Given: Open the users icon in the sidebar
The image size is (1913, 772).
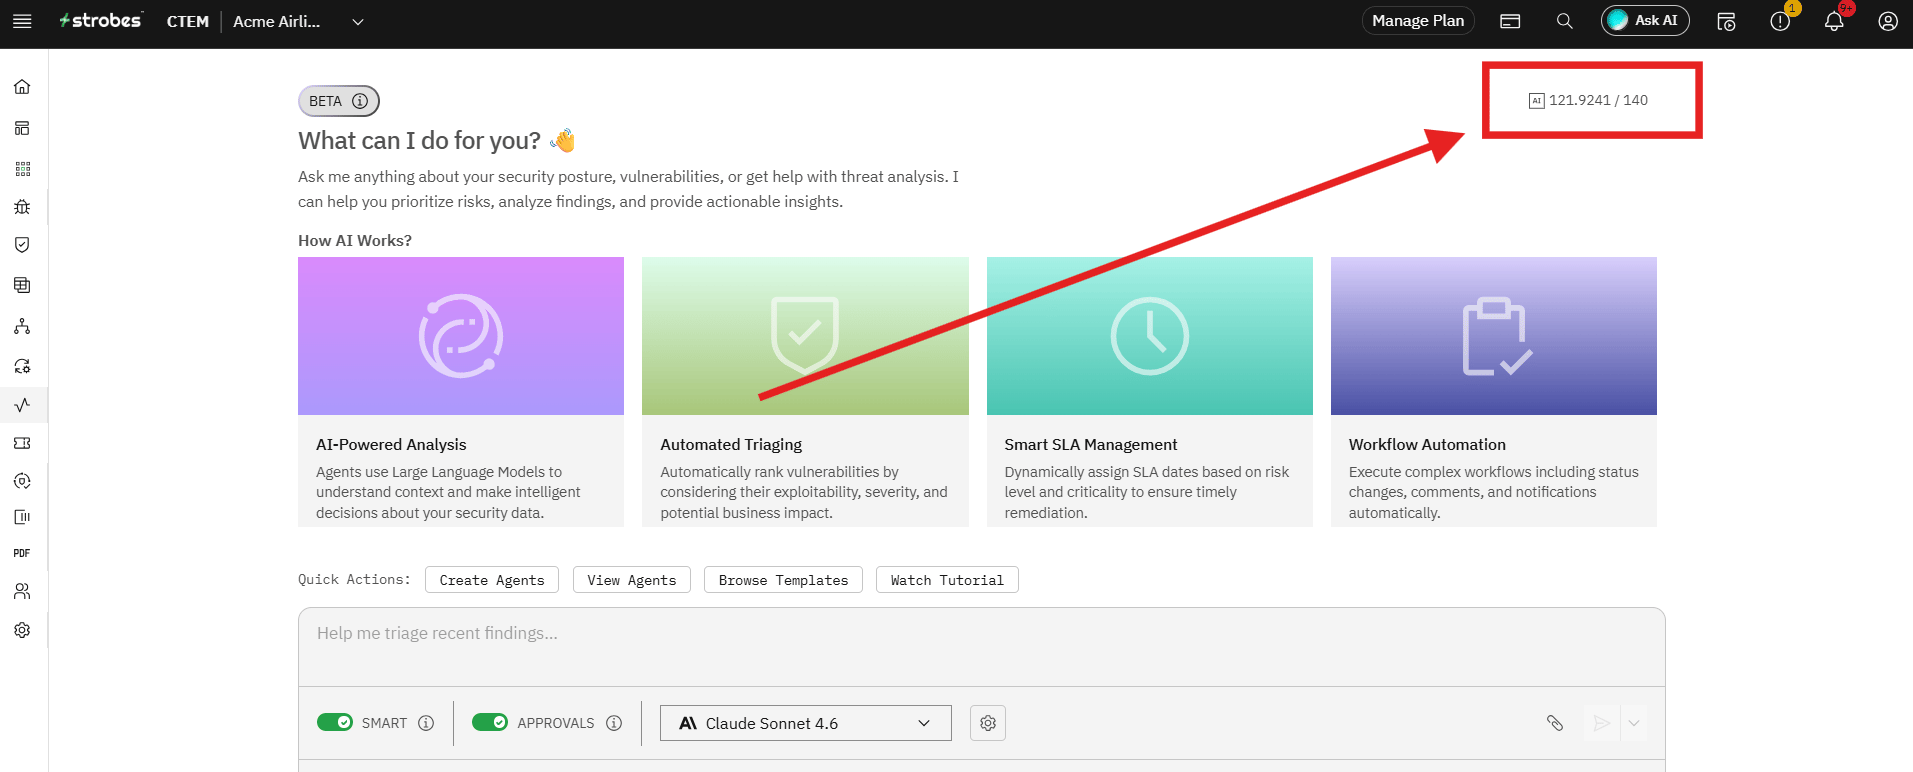Looking at the screenshot, I should pyautogui.click(x=22, y=591).
